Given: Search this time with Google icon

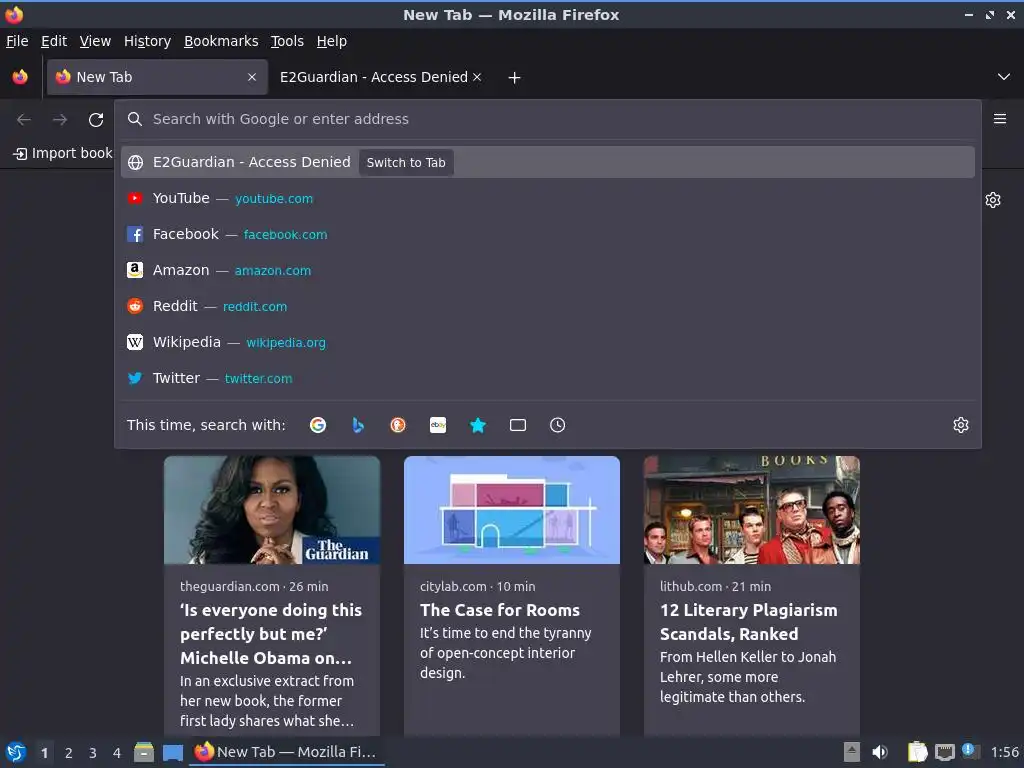Looking at the screenshot, I should pyautogui.click(x=318, y=425).
